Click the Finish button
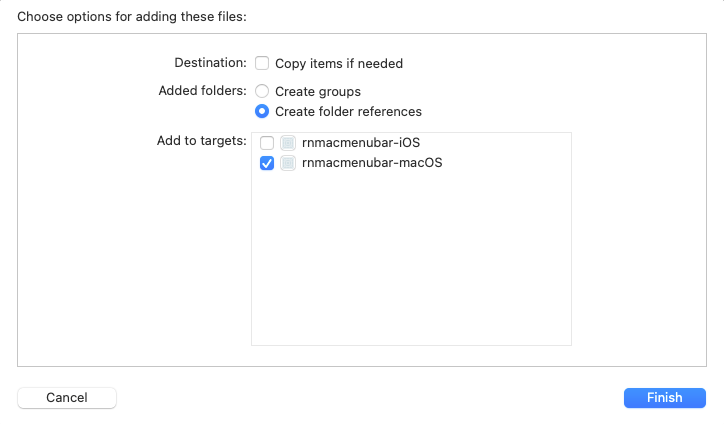 coord(664,398)
